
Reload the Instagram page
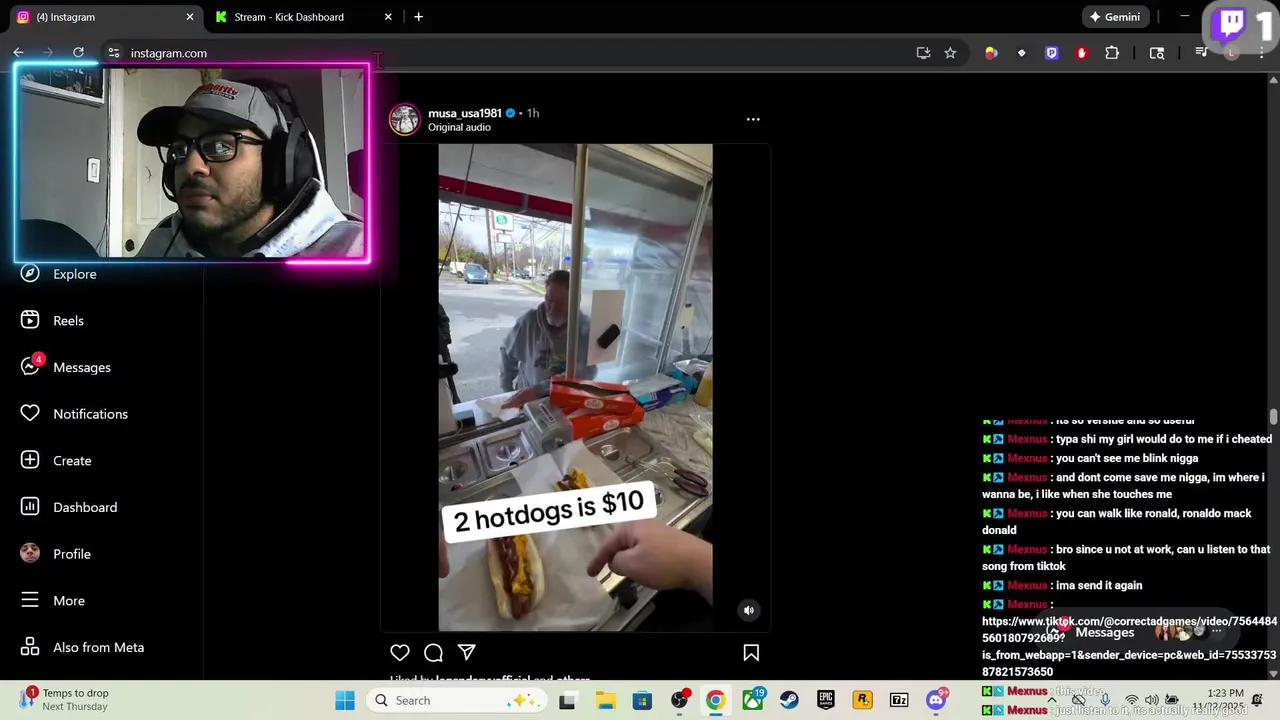(78, 53)
